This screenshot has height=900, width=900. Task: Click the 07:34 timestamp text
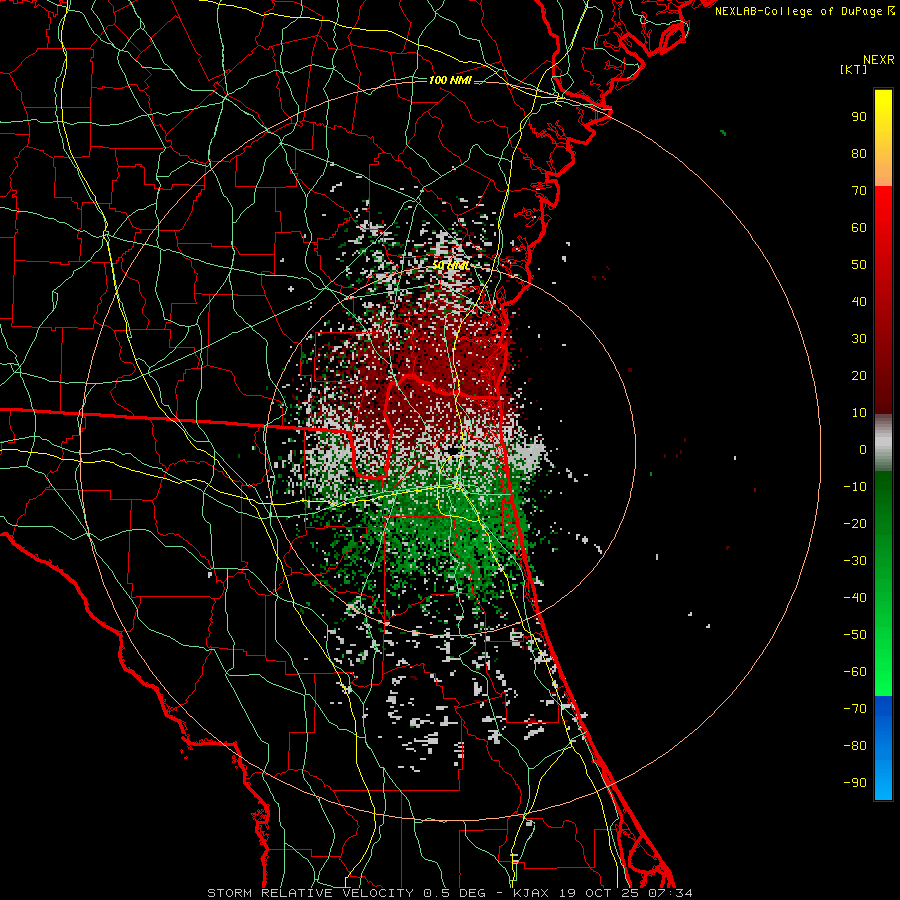(x=669, y=893)
